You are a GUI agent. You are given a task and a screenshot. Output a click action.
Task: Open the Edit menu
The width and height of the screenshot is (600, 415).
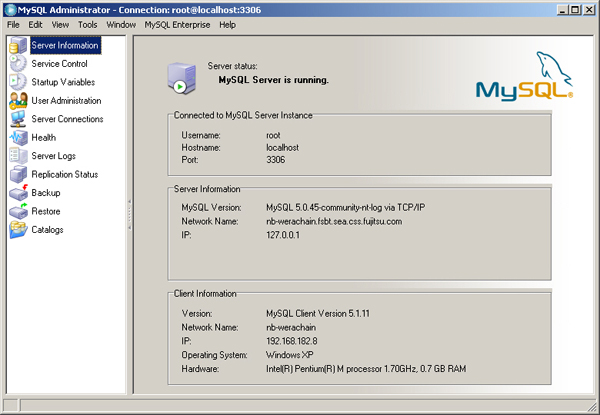[x=35, y=25]
